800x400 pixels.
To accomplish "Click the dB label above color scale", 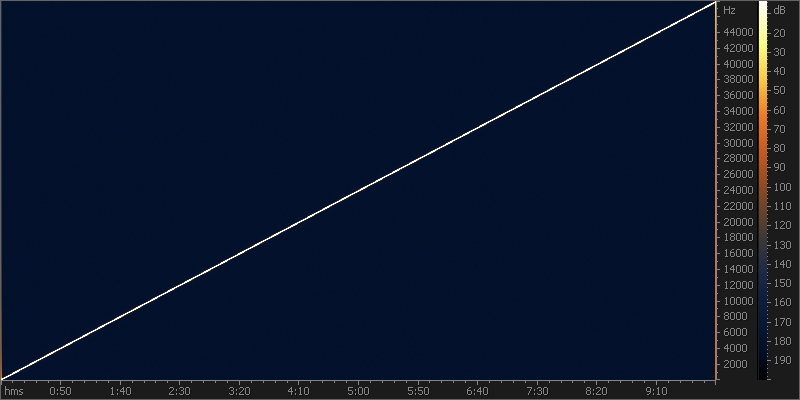I will (x=780, y=10).
